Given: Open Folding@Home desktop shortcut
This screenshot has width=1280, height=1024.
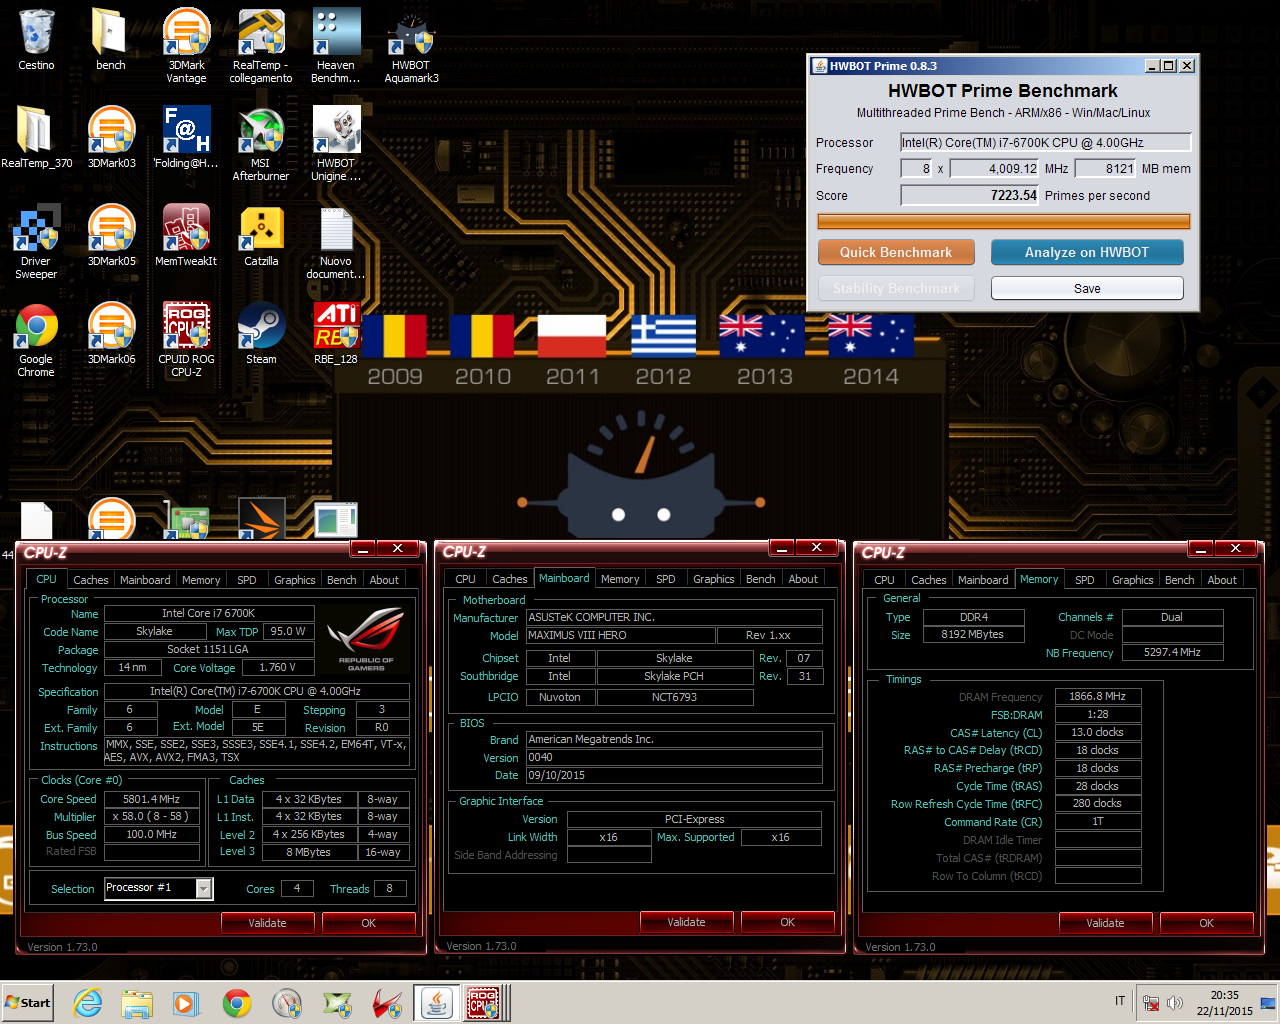Looking at the screenshot, I should click(x=186, y=138).
